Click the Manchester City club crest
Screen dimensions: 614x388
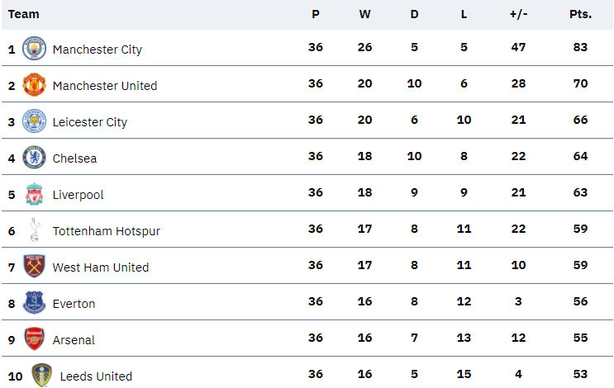[x=34, y=48]
